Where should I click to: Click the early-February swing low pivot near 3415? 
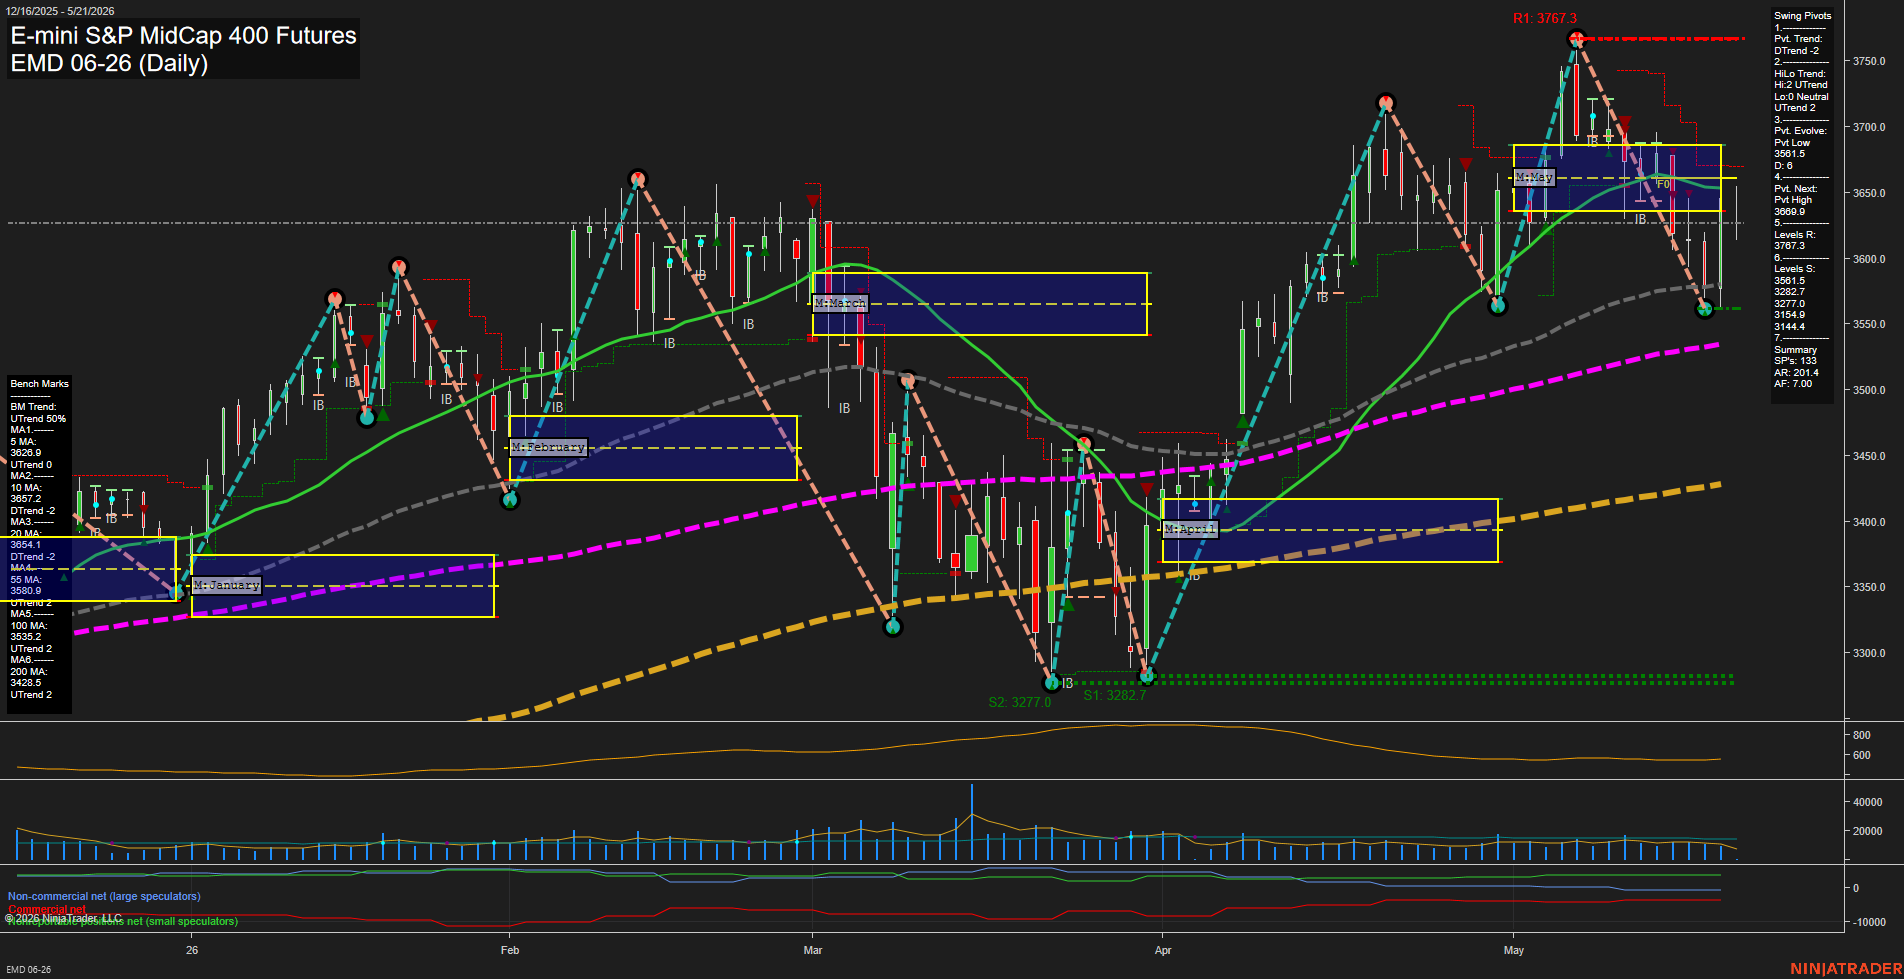tap(510, 499)
